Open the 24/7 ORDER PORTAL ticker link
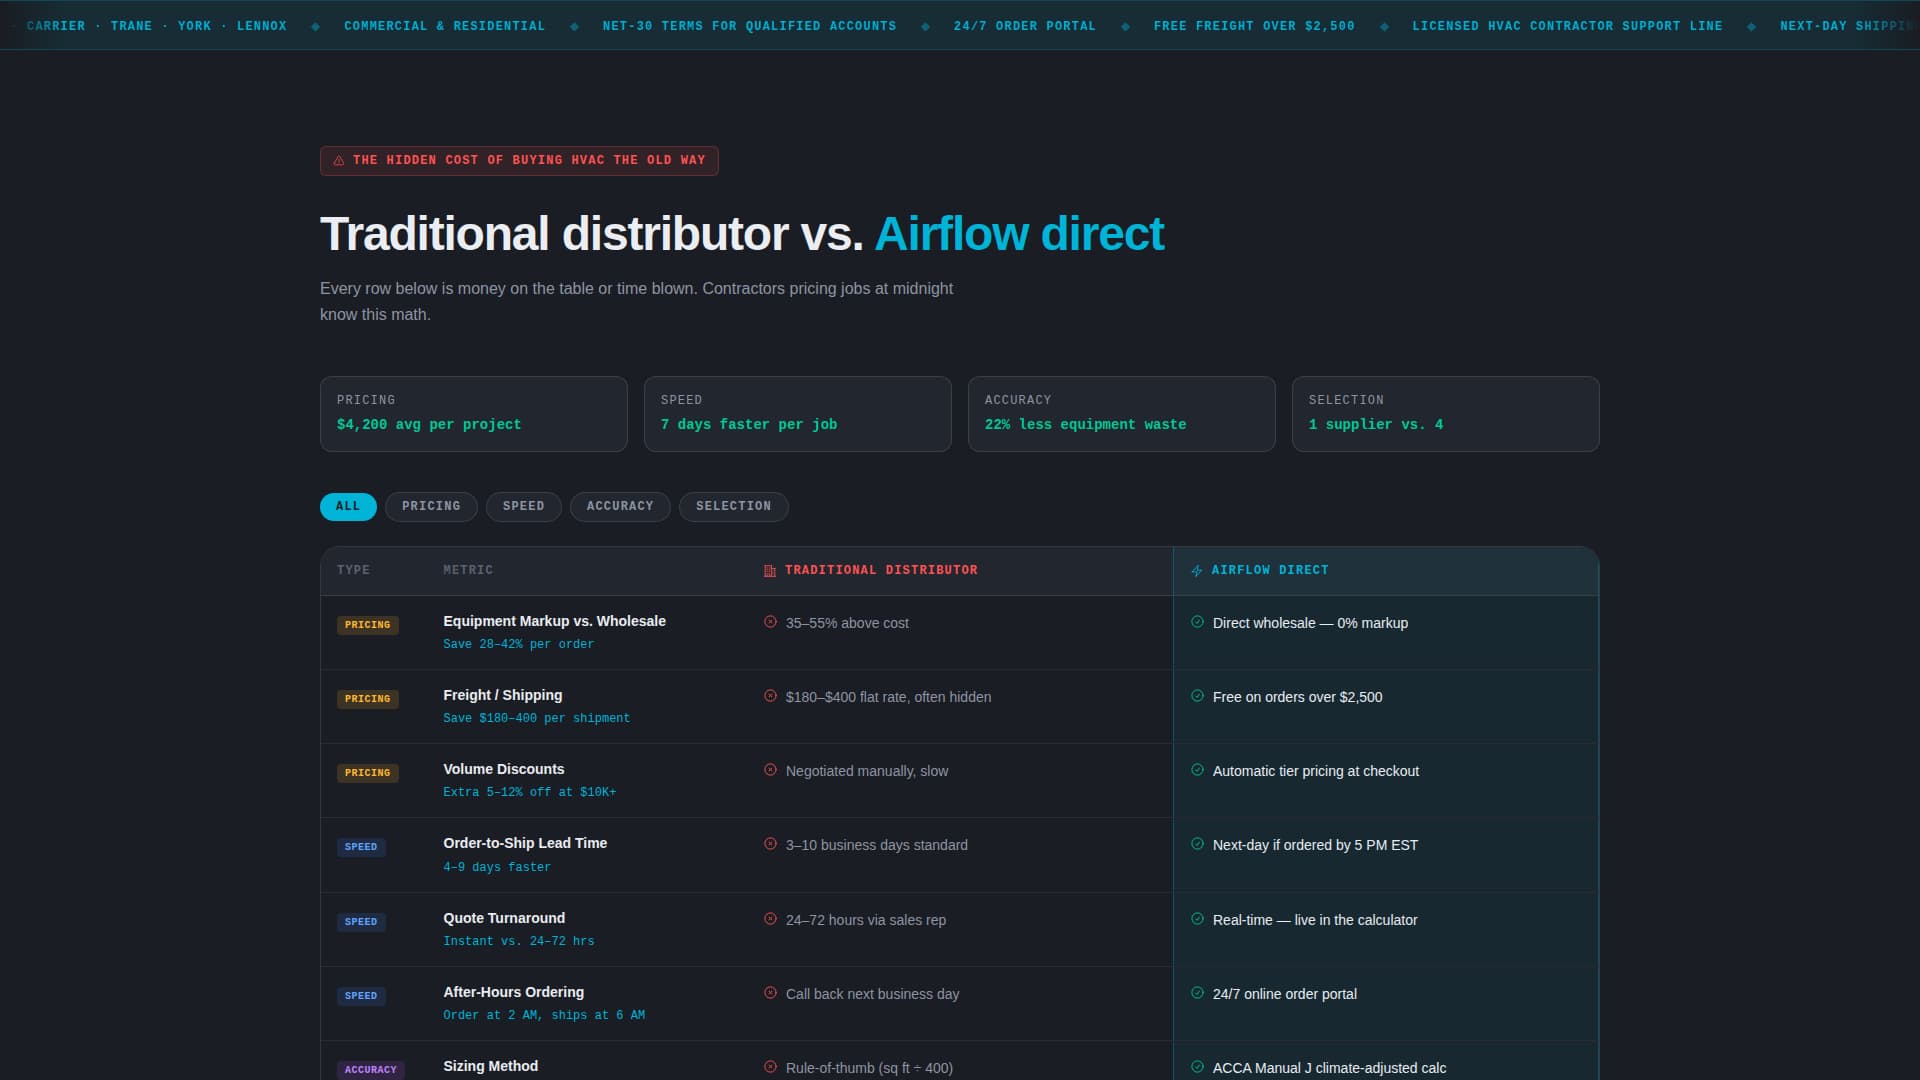The image size is (1920, 1080). pyautogui.click(x=1024, y=26)
